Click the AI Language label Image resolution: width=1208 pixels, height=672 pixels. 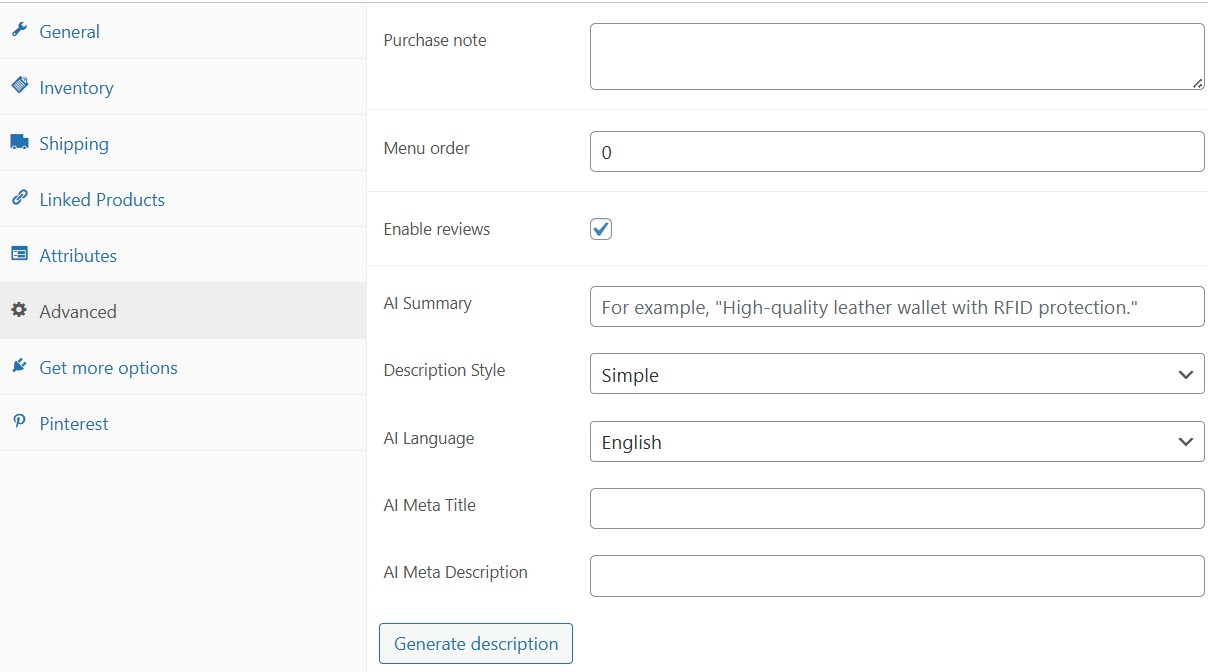[429, 438]
